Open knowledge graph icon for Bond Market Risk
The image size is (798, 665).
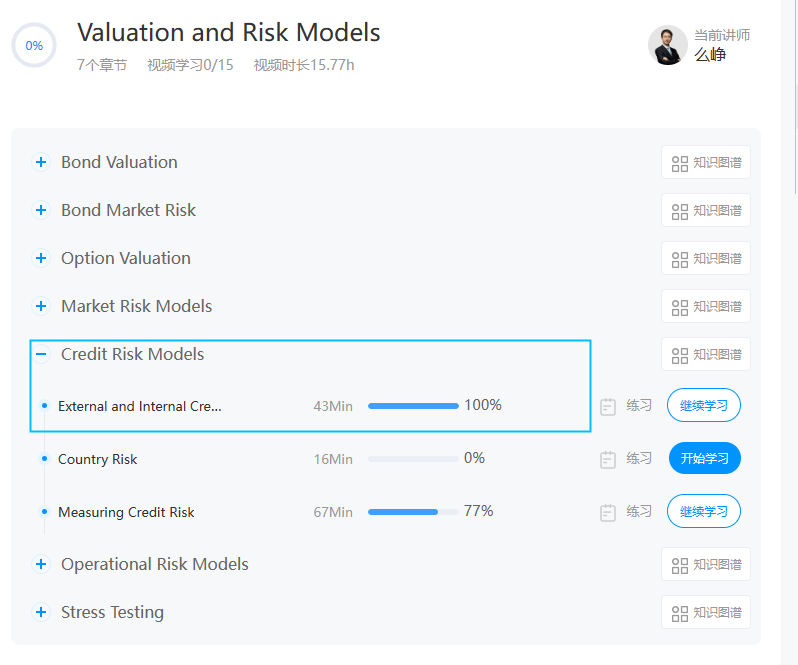pyautogui.click(x=680, y=211)
